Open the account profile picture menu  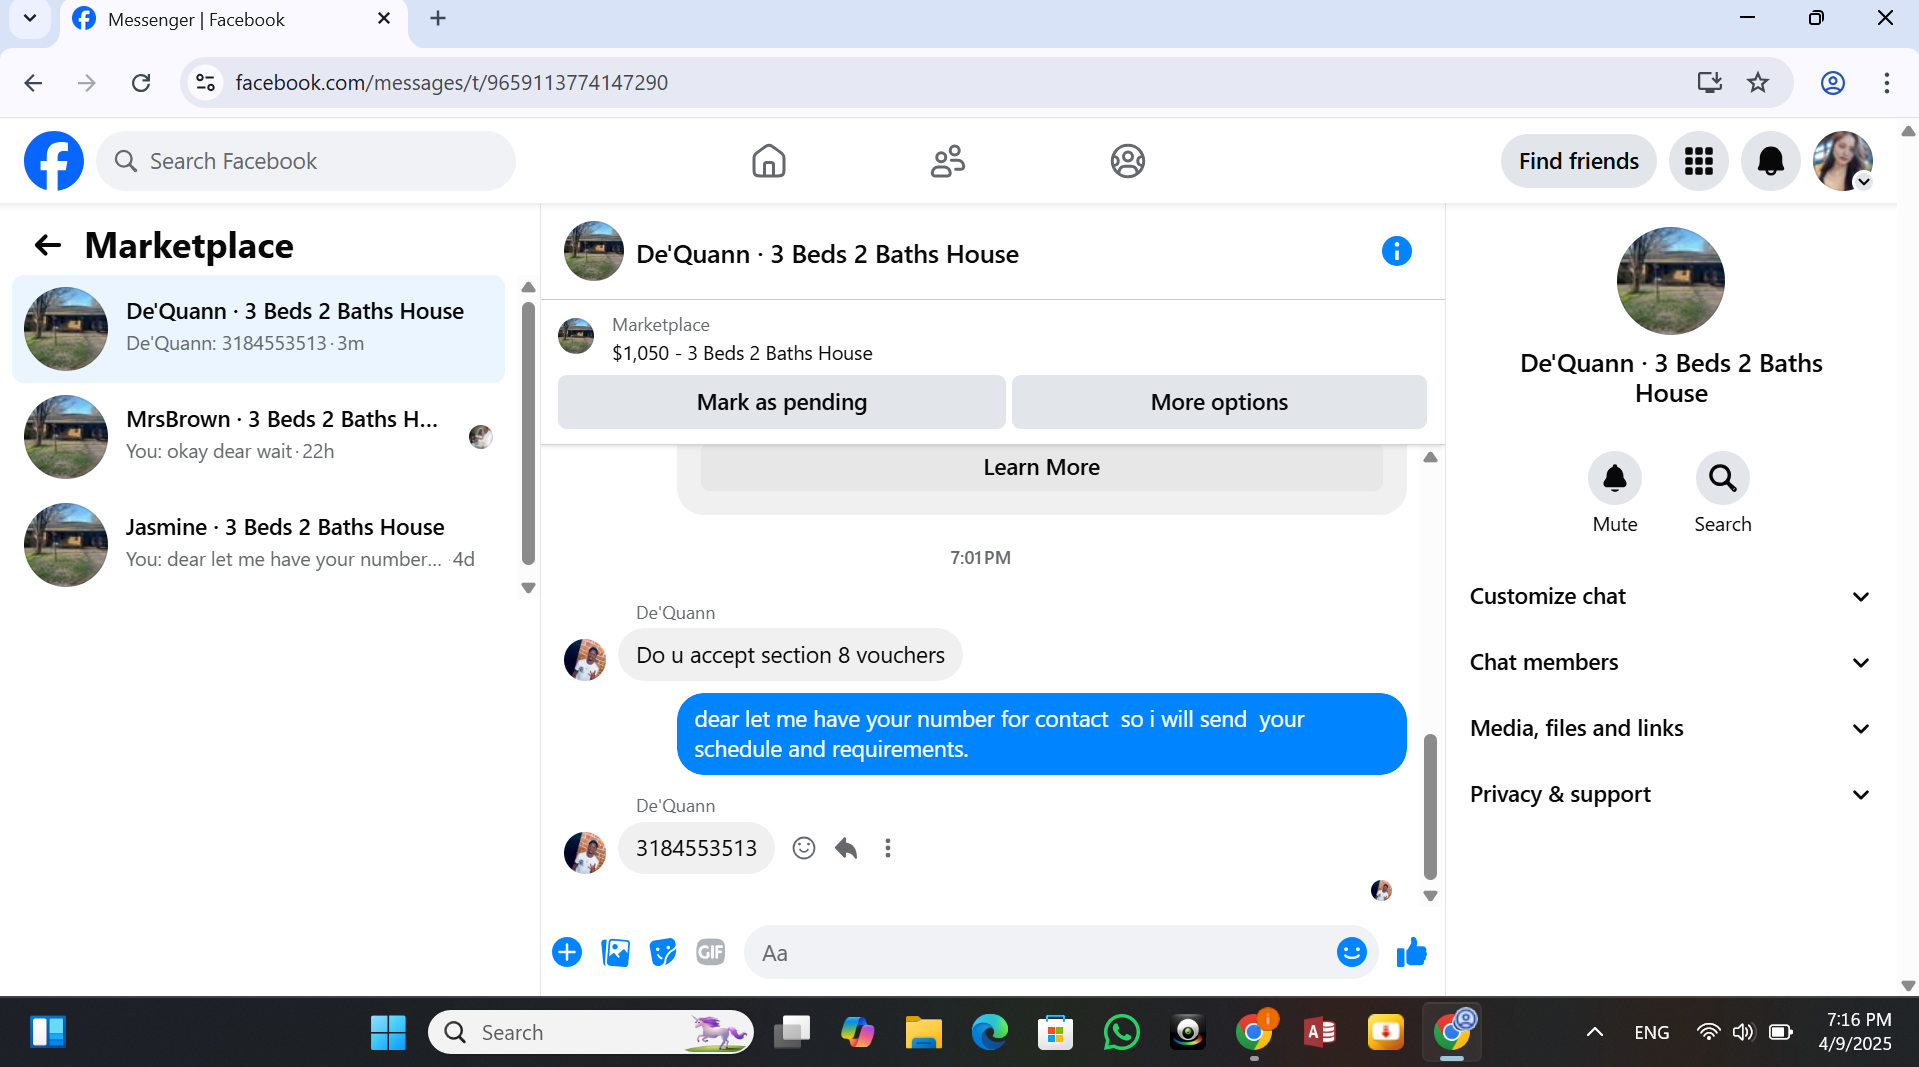[x=1843, y=161]
